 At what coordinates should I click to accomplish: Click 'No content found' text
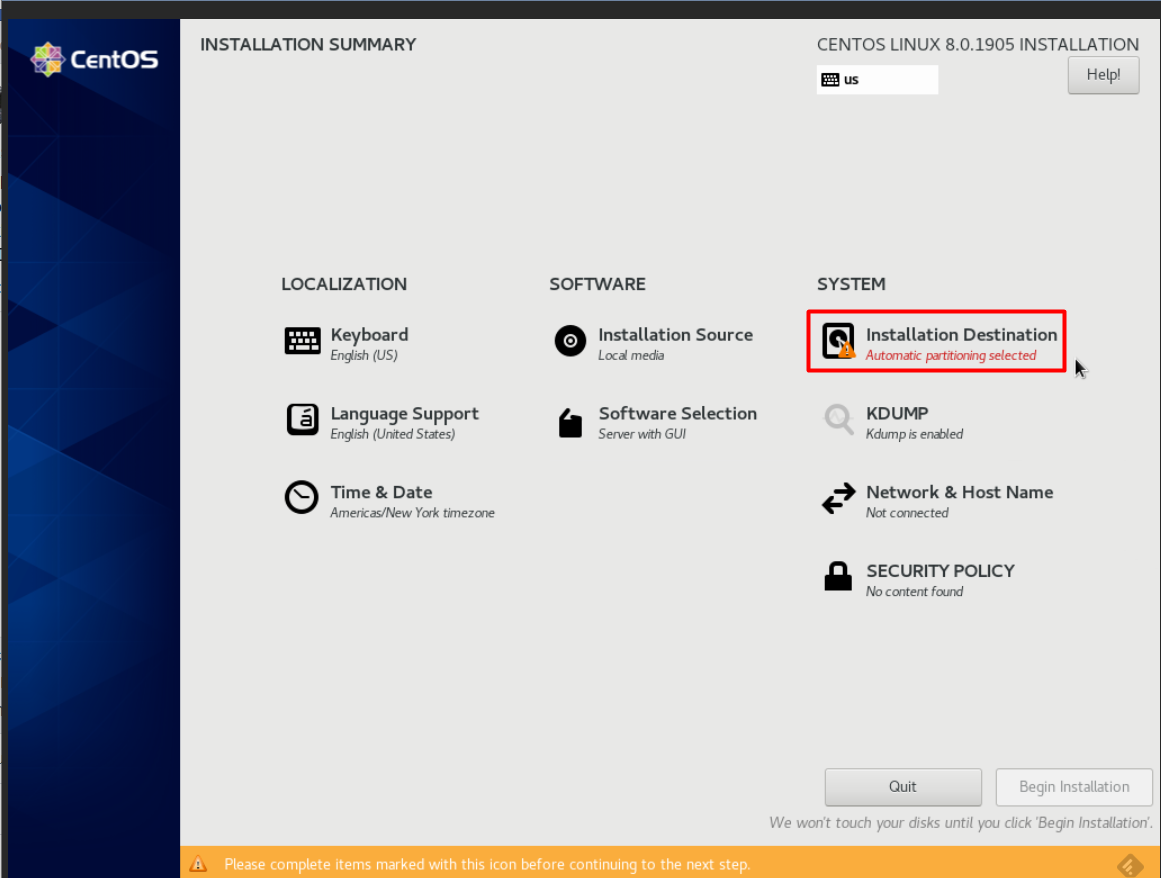click(914, 592)
